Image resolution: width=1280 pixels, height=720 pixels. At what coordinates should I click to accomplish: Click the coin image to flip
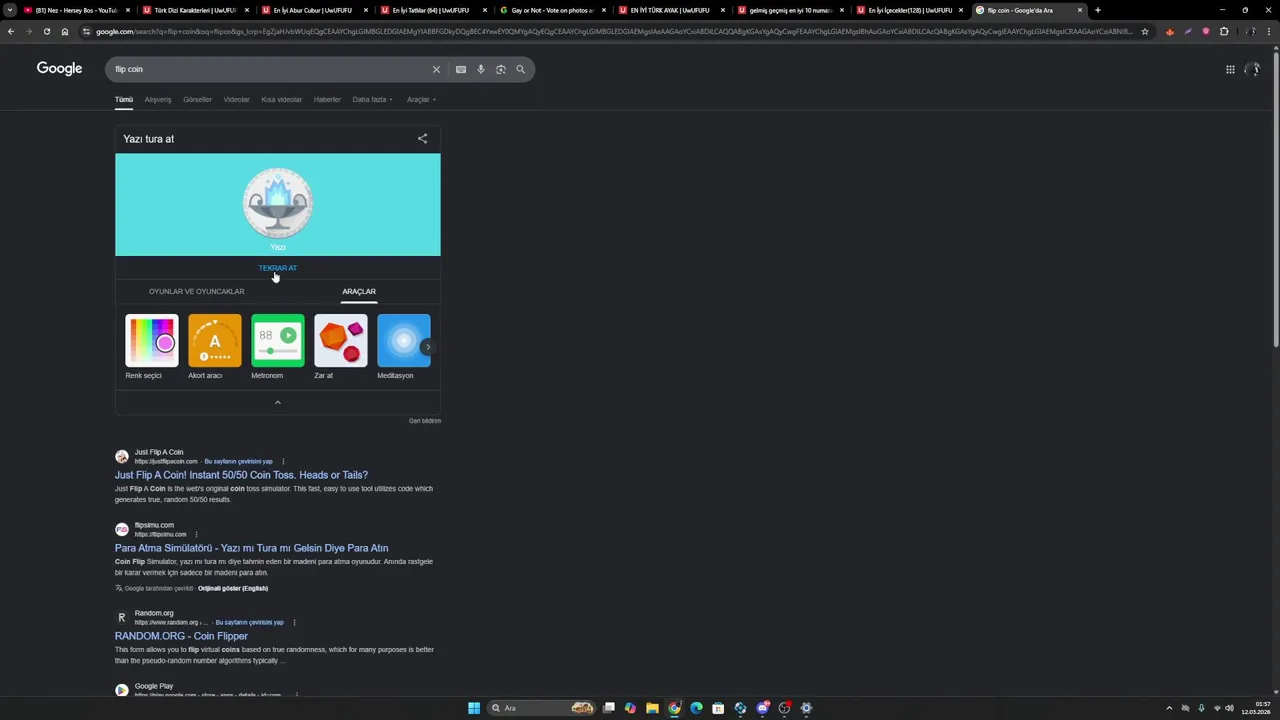[x=277, y=203]
